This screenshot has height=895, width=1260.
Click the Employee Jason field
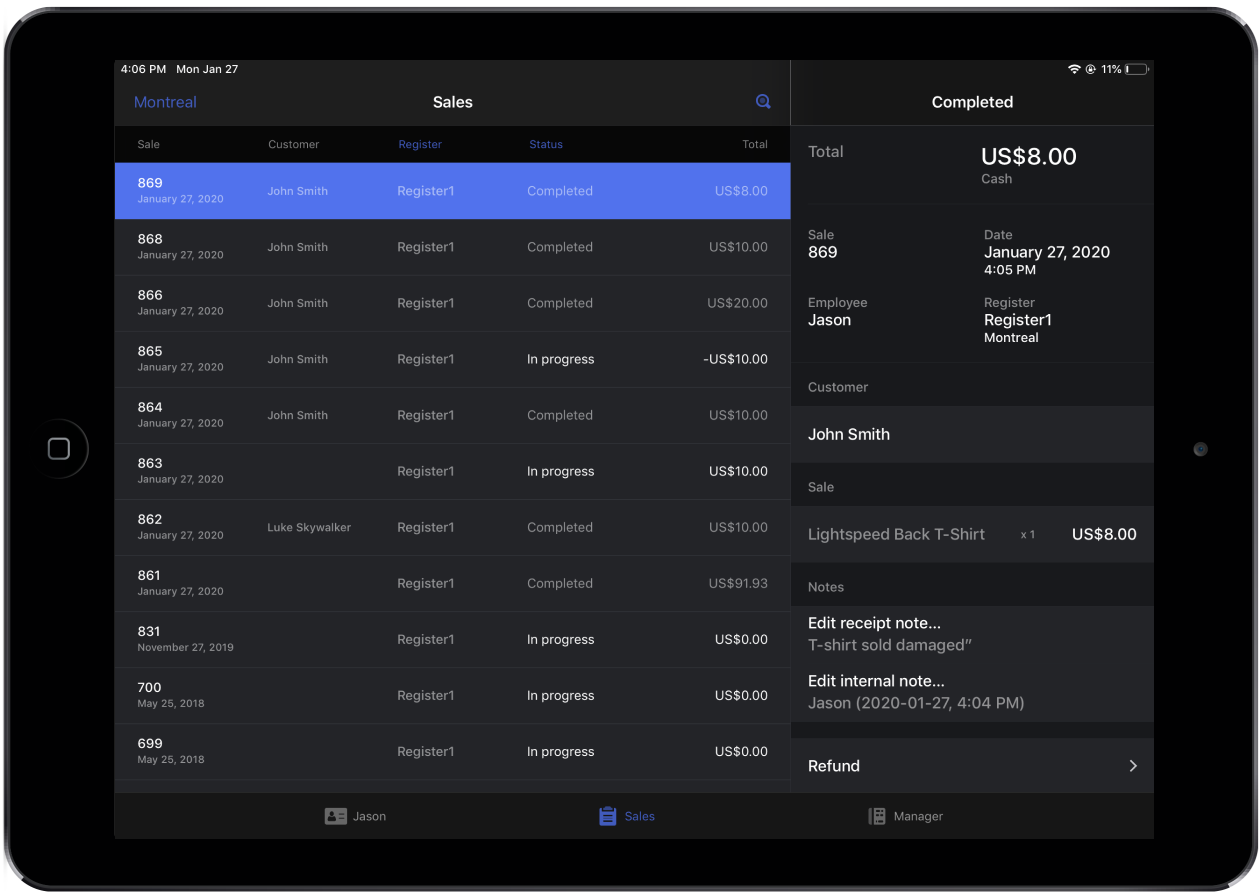[x=838, y=312]
